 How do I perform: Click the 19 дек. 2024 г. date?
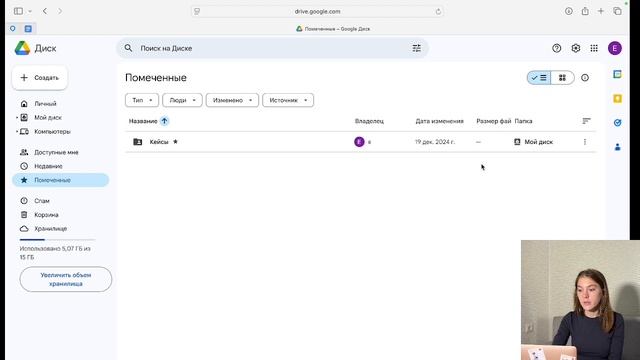[435, 142]
